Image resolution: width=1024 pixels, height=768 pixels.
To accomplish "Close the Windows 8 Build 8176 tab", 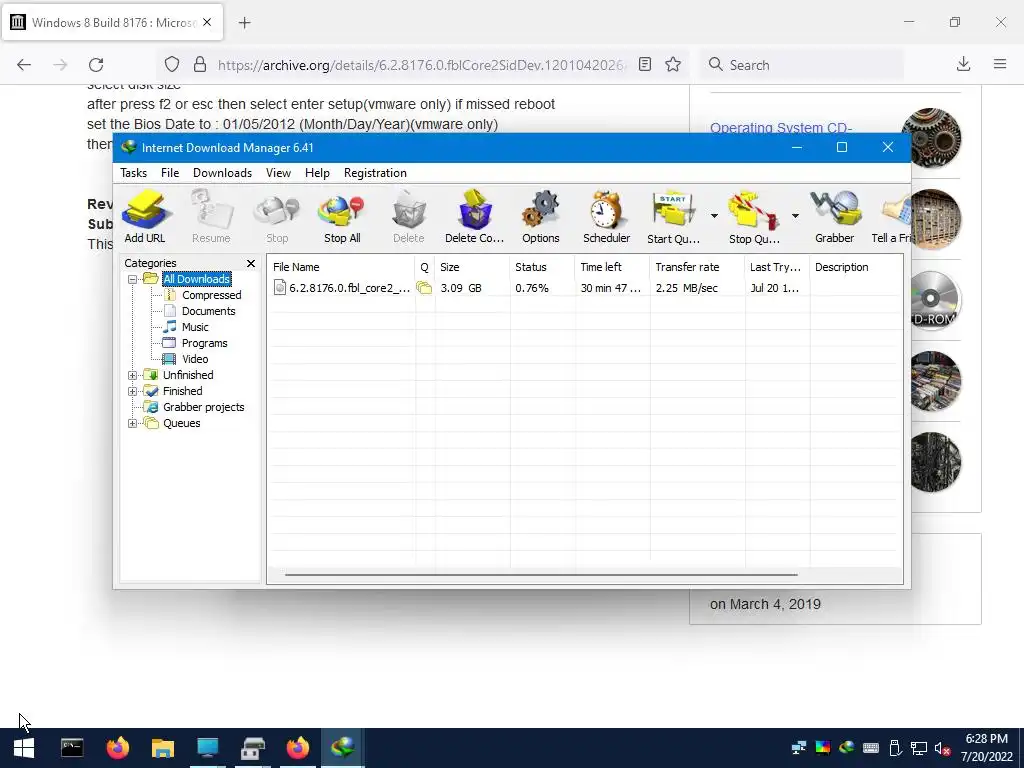I will tap(207, 22).
